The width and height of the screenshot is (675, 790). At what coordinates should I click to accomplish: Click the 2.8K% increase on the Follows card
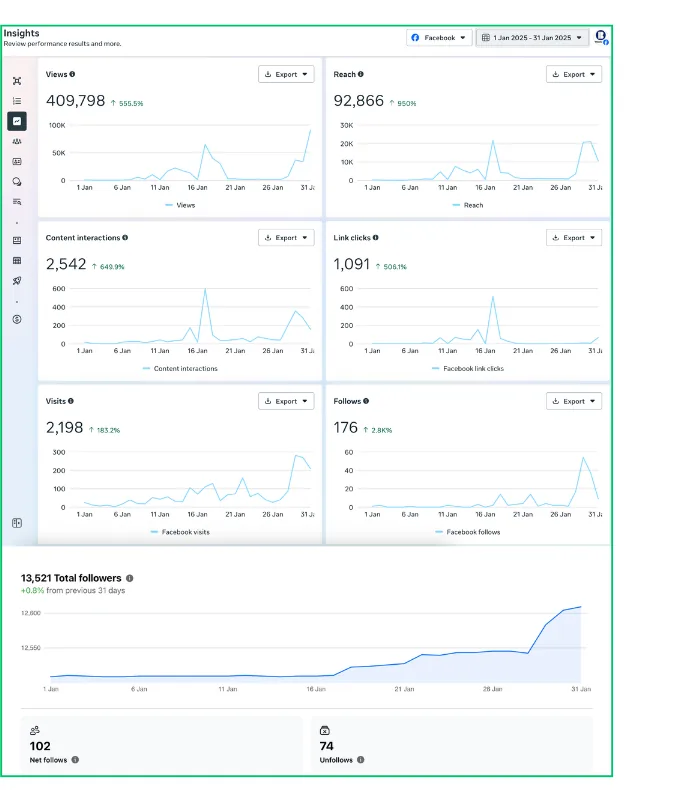pyautogui.click(x=378, y=430)
